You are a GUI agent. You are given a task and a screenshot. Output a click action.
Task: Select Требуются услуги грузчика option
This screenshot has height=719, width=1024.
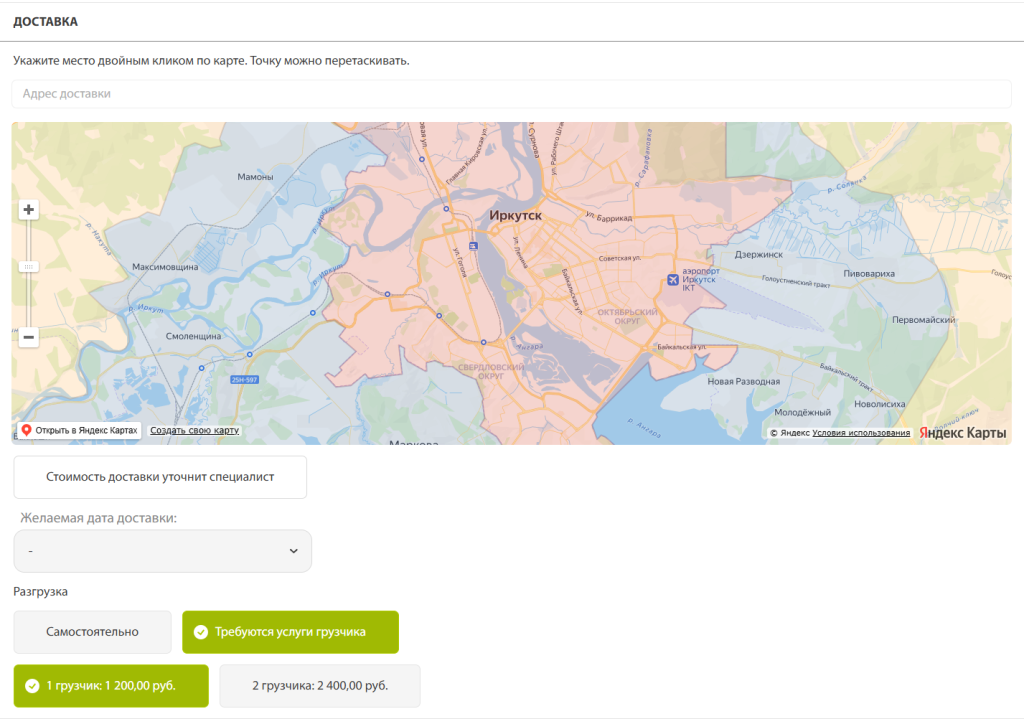tap(291, 631)
